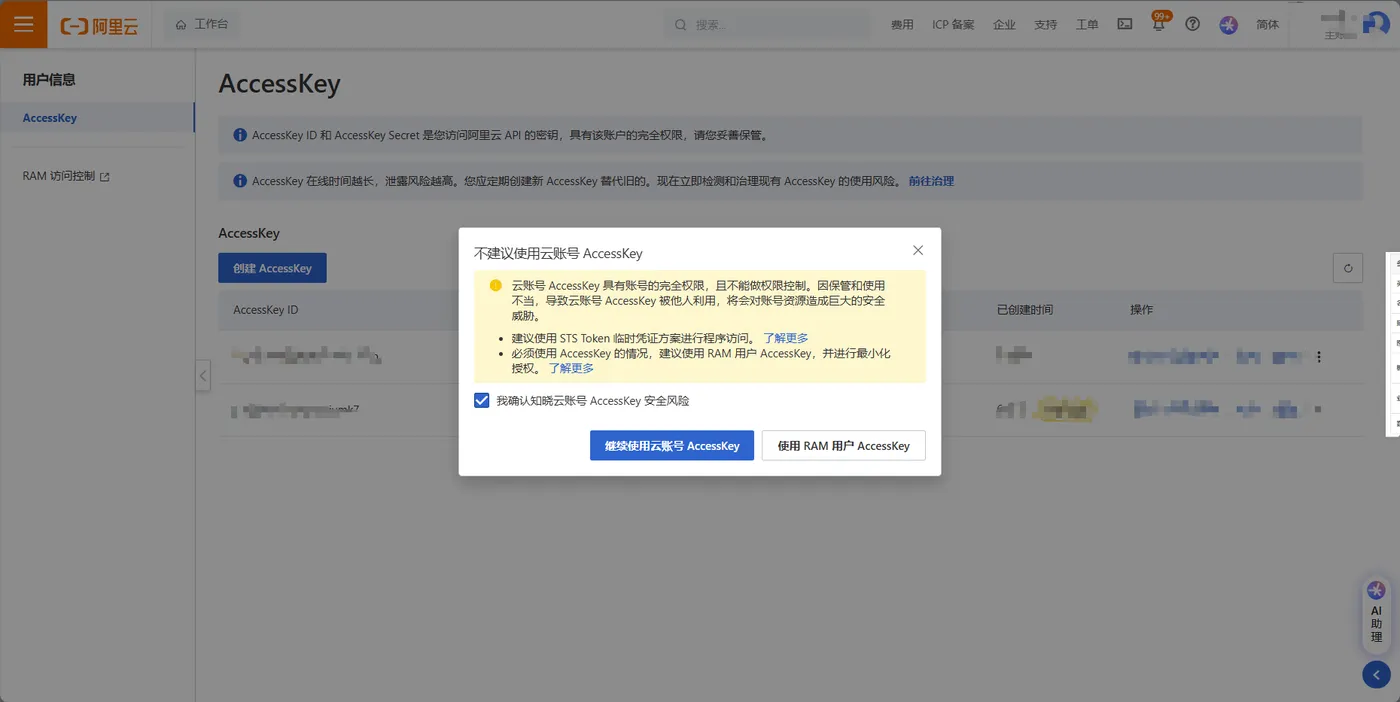Open the three-dot menu in first AccessKey row
Image resolution: width=1400 pixels, height=702 pixels.
point(1319,357)
